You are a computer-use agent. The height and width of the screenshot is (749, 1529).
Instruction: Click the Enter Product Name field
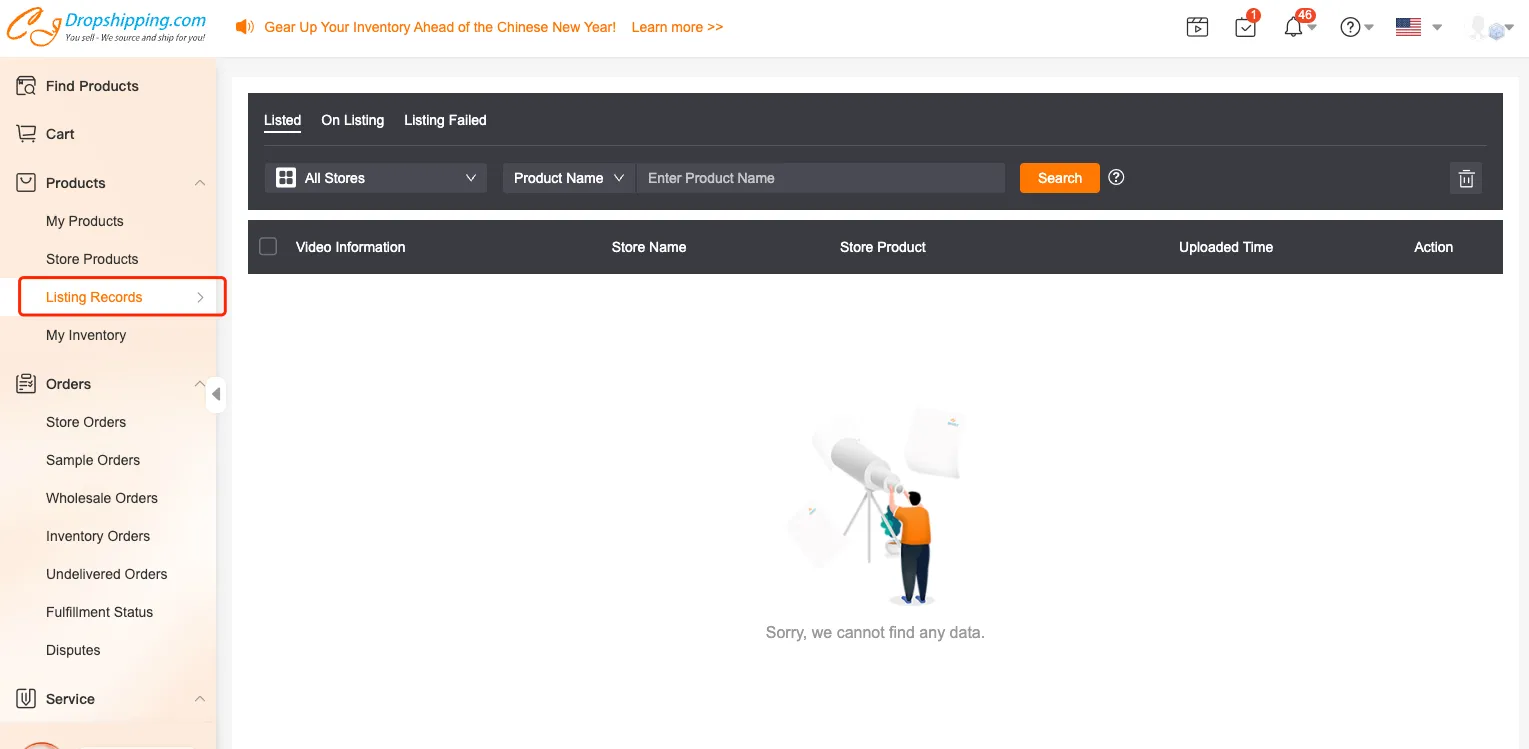820,178
